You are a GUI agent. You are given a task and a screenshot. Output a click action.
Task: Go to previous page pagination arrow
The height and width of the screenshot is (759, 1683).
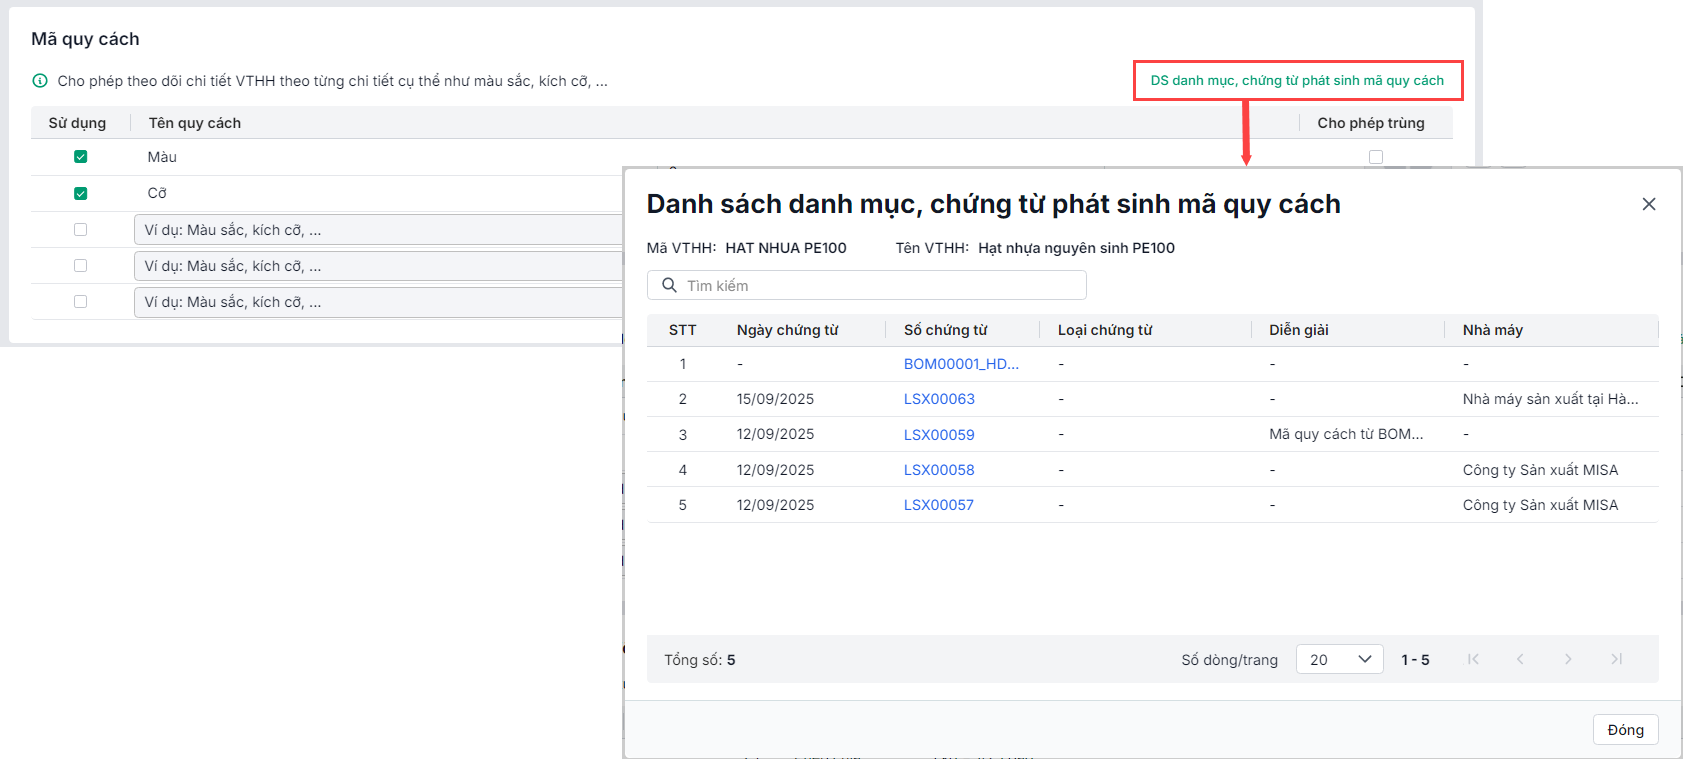1520,659
